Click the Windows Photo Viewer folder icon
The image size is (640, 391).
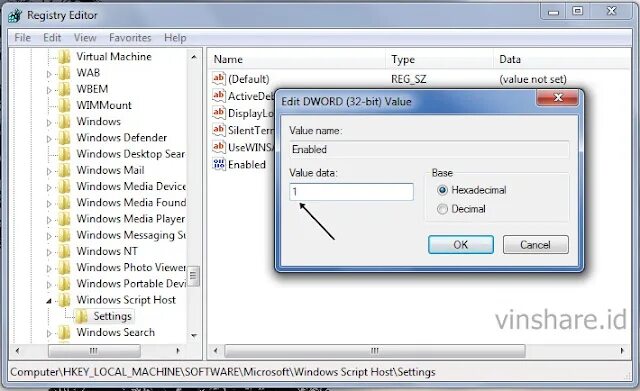point(64,267)
